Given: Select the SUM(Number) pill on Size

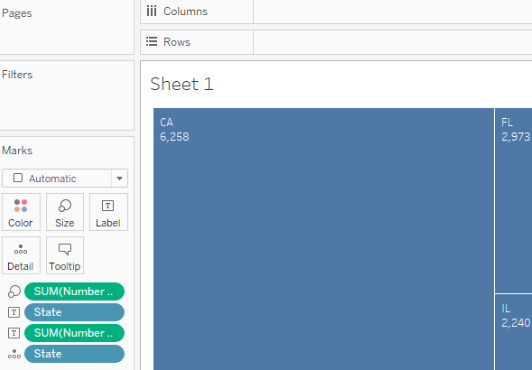Looking at the screenshot, I should [x=74, y=292].
